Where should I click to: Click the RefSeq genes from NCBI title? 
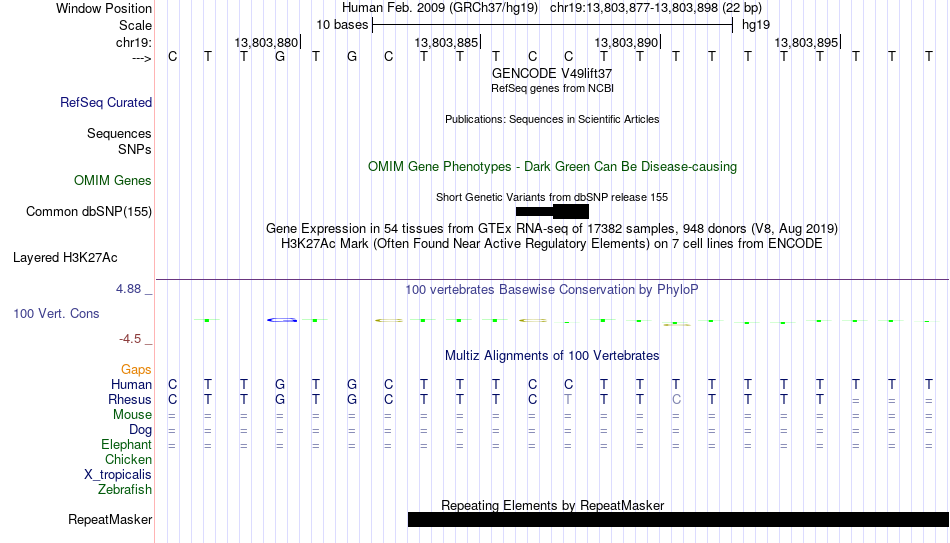coord(552,88)
